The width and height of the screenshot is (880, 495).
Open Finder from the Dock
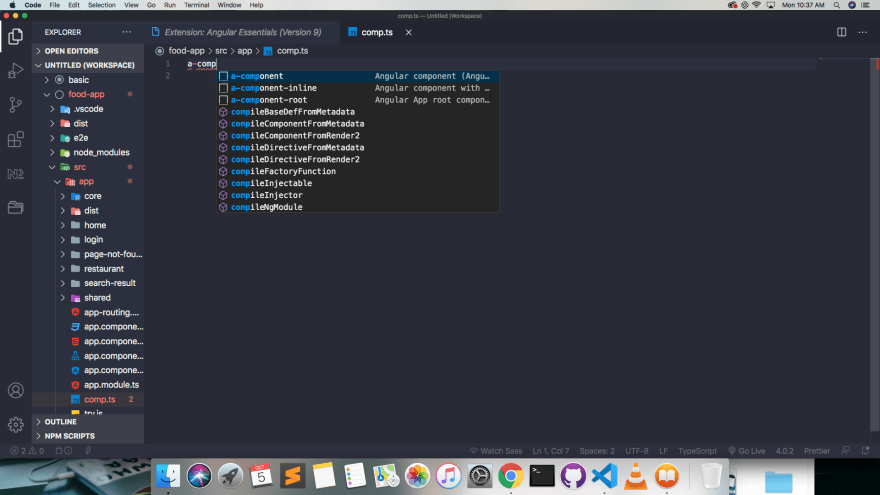pos(168,476)
